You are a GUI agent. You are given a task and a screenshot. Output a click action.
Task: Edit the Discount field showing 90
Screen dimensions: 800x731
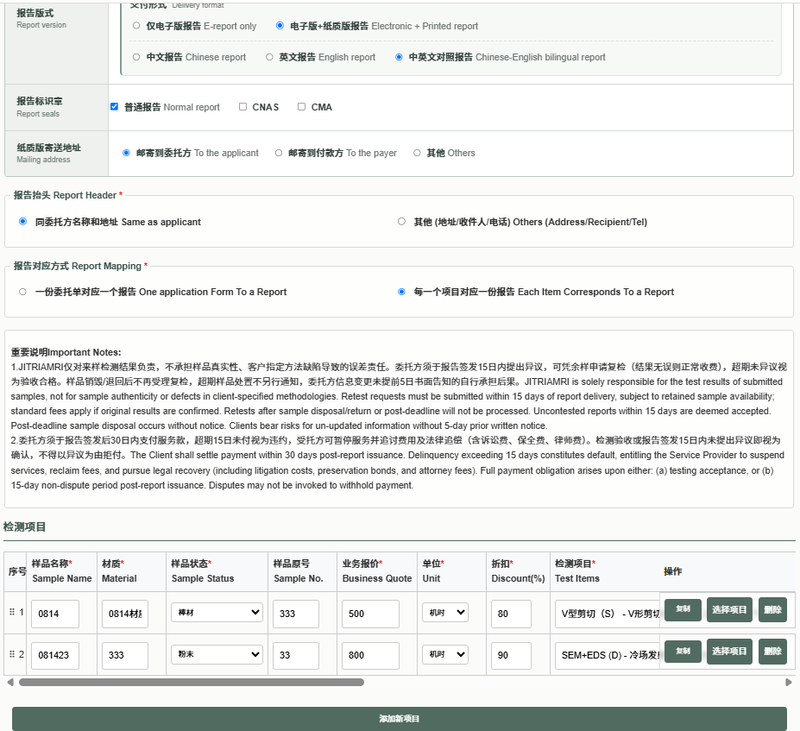click(x=511, y=656)
